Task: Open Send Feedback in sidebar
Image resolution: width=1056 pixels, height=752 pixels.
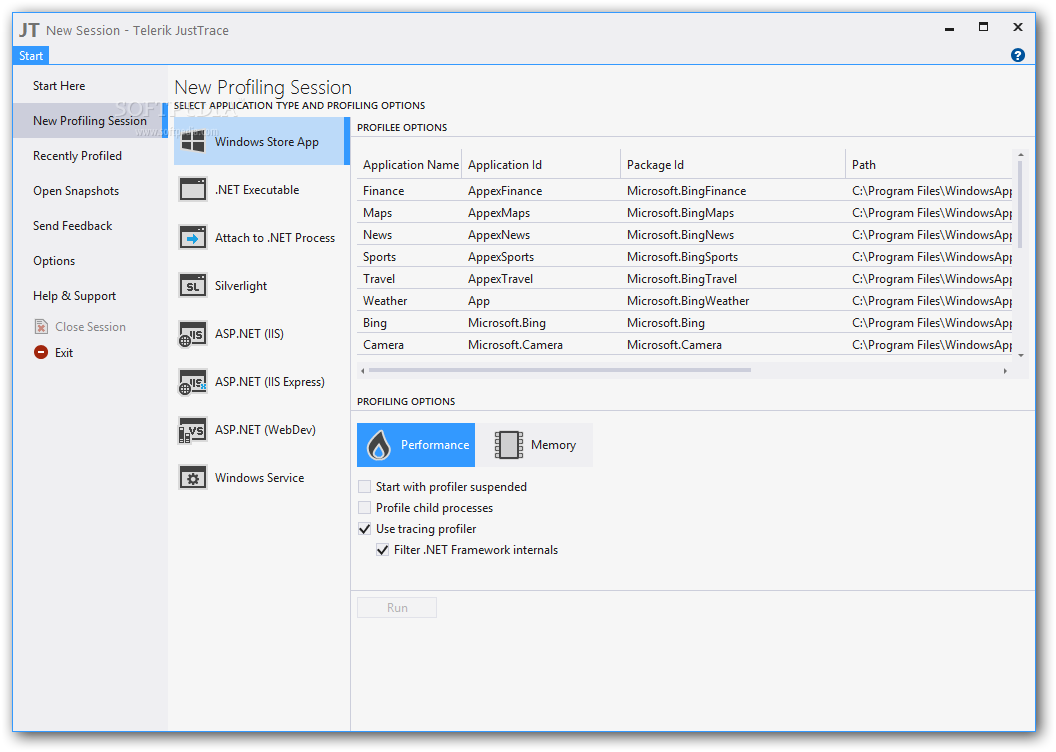Action: tap(73, 226)
